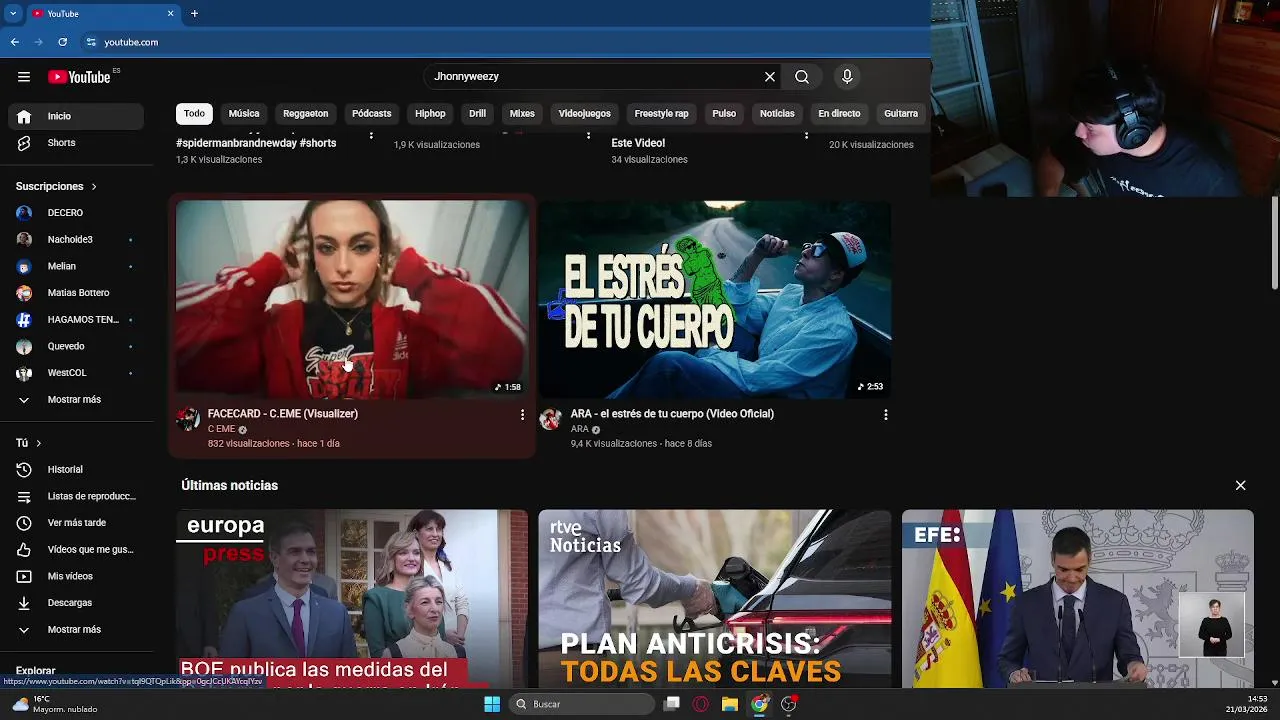Open Videos que me gustan

coord(76,549)
